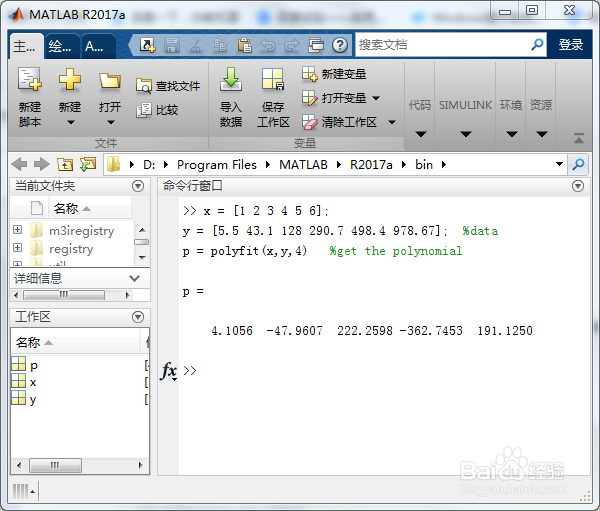Click the D: drive in path

[x=149, y=165]
